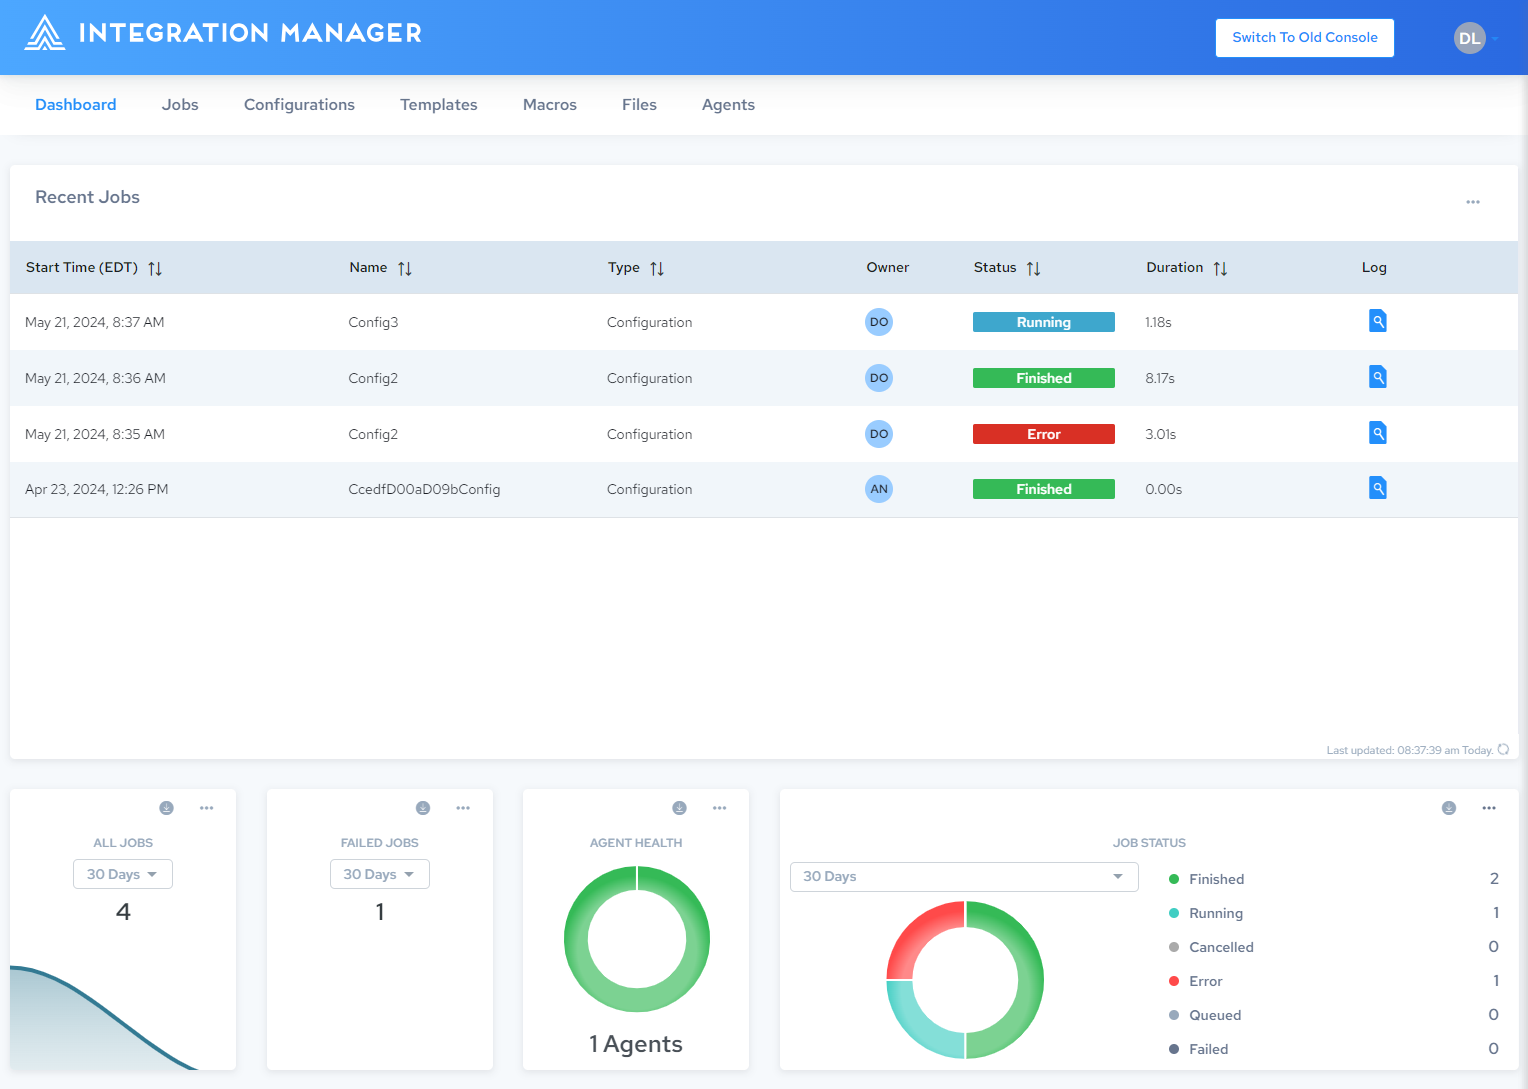Screen dimensions: 1528x1089
Task: Sort by Duration column arrows
Action: pos(1221,268)
